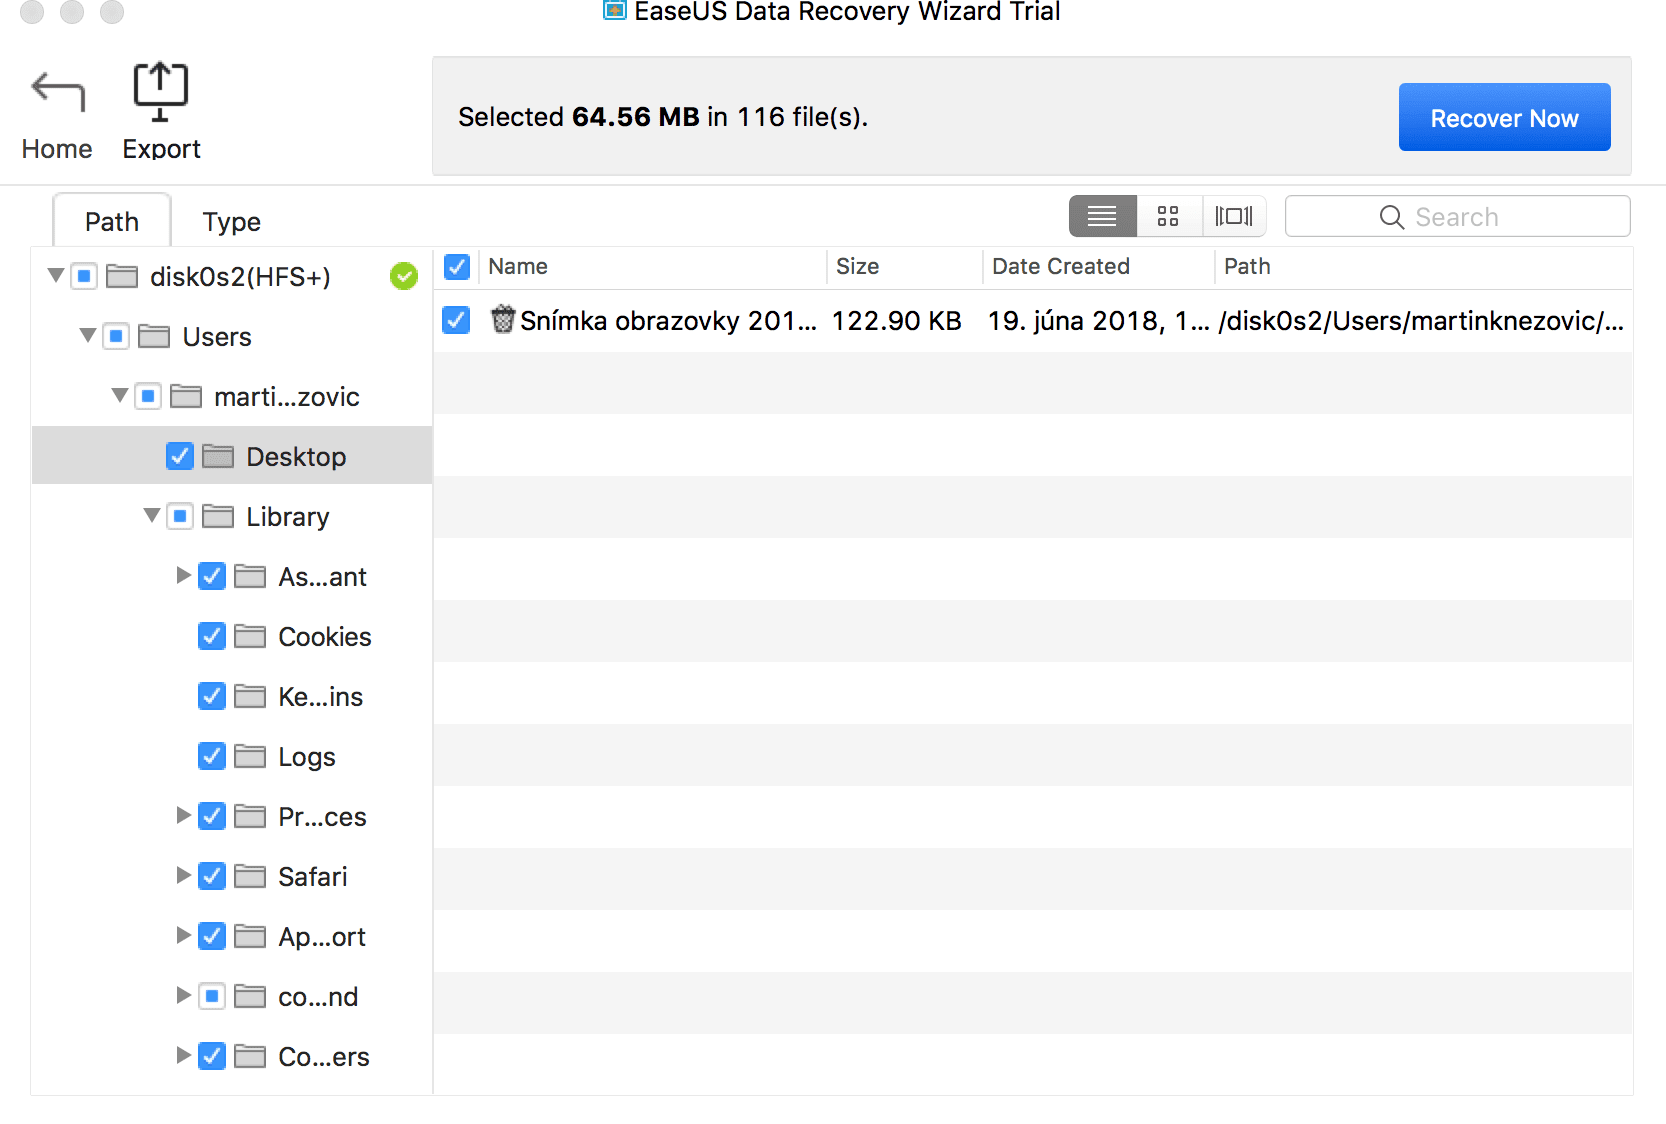Click the green scan-complete check icon
This screenshot has height=1124, width=1666.
[404, 276]
